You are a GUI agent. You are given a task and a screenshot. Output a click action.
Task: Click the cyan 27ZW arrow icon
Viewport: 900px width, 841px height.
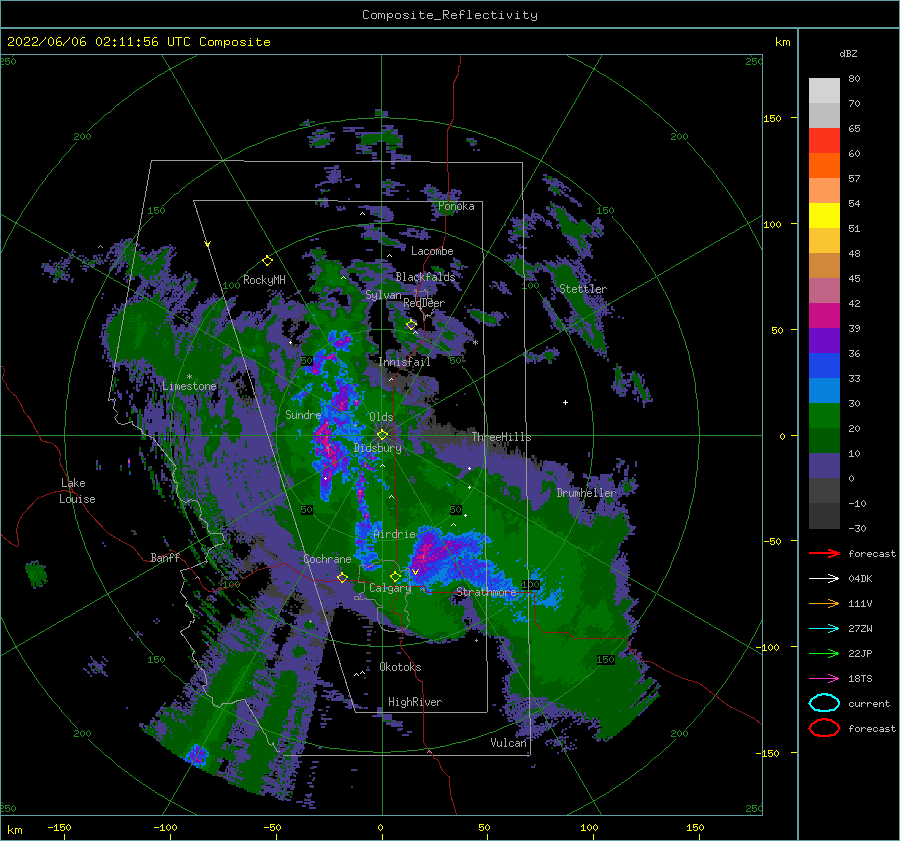[x=824, y=629]
